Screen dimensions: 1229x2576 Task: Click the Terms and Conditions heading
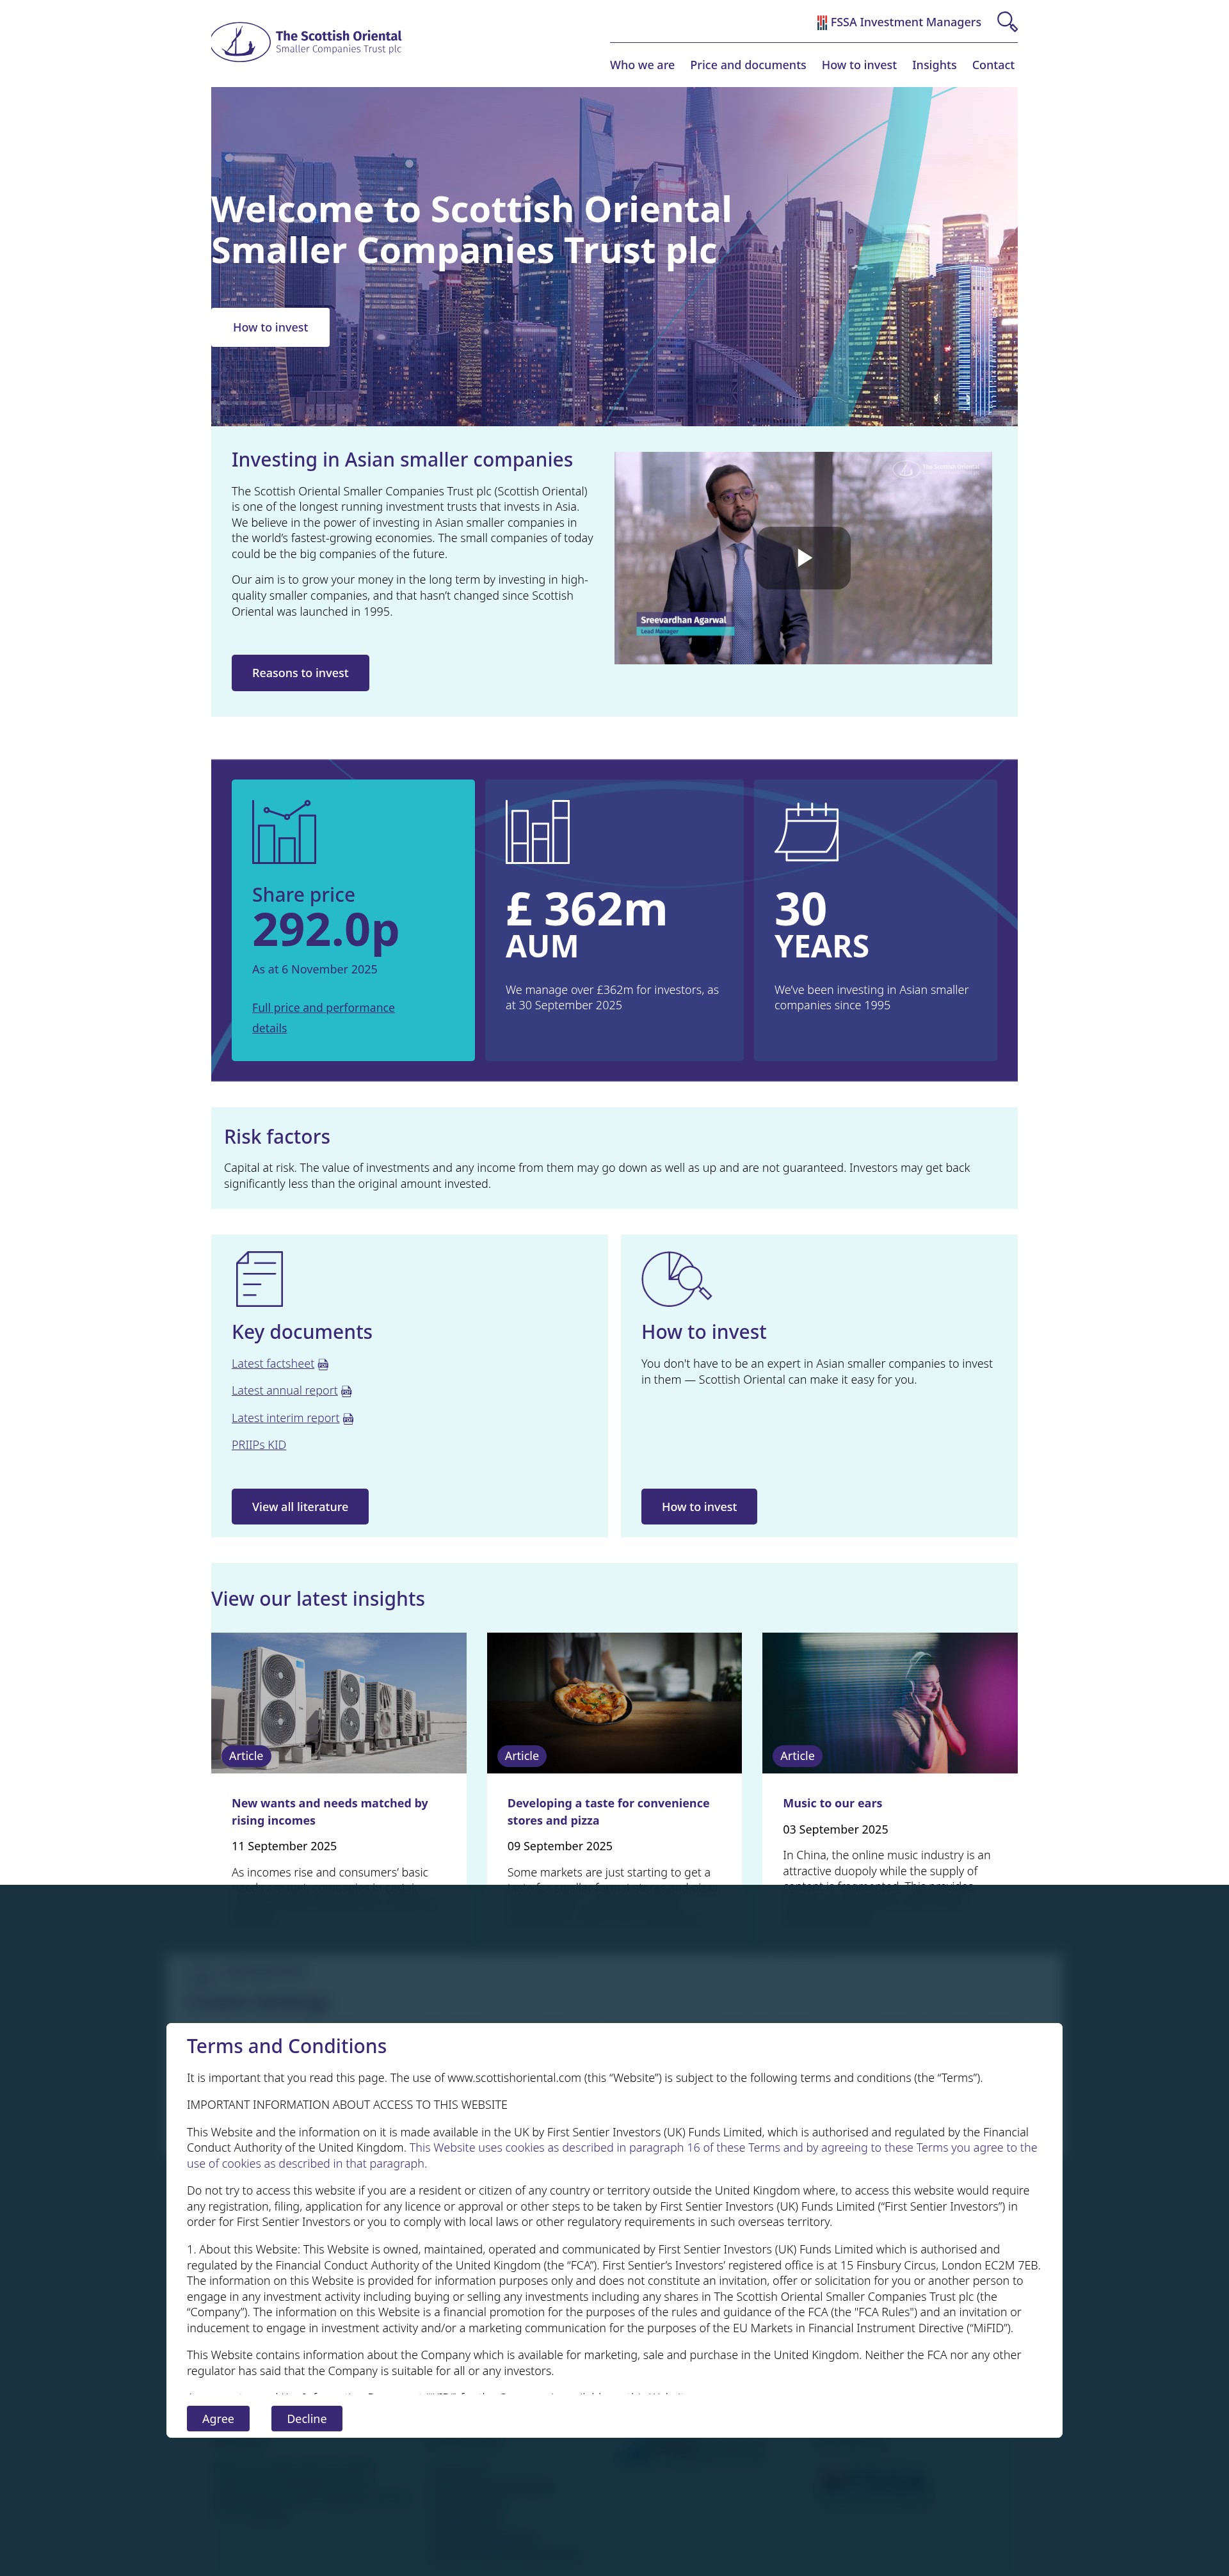coord(287,2046)
